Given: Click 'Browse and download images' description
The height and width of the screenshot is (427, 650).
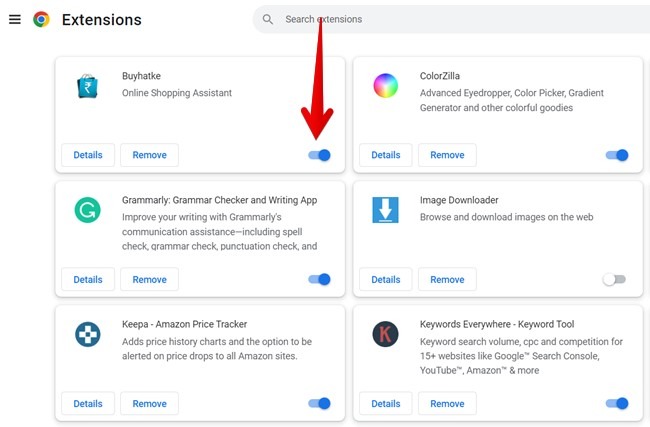Looking at the screenshot, I should 506,217.
